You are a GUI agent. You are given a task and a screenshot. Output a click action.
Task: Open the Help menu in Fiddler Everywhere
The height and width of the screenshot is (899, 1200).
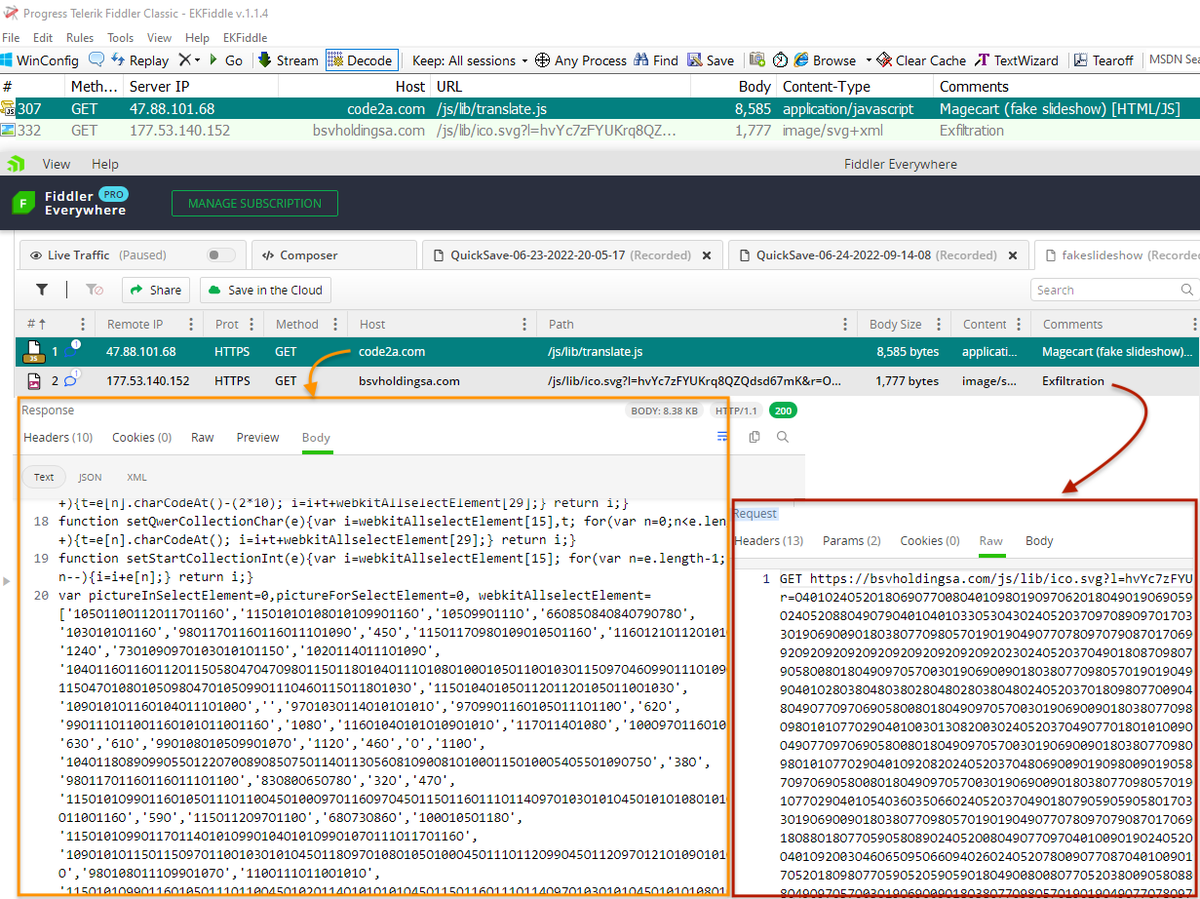pyautogui.click(x=105, y=164)
